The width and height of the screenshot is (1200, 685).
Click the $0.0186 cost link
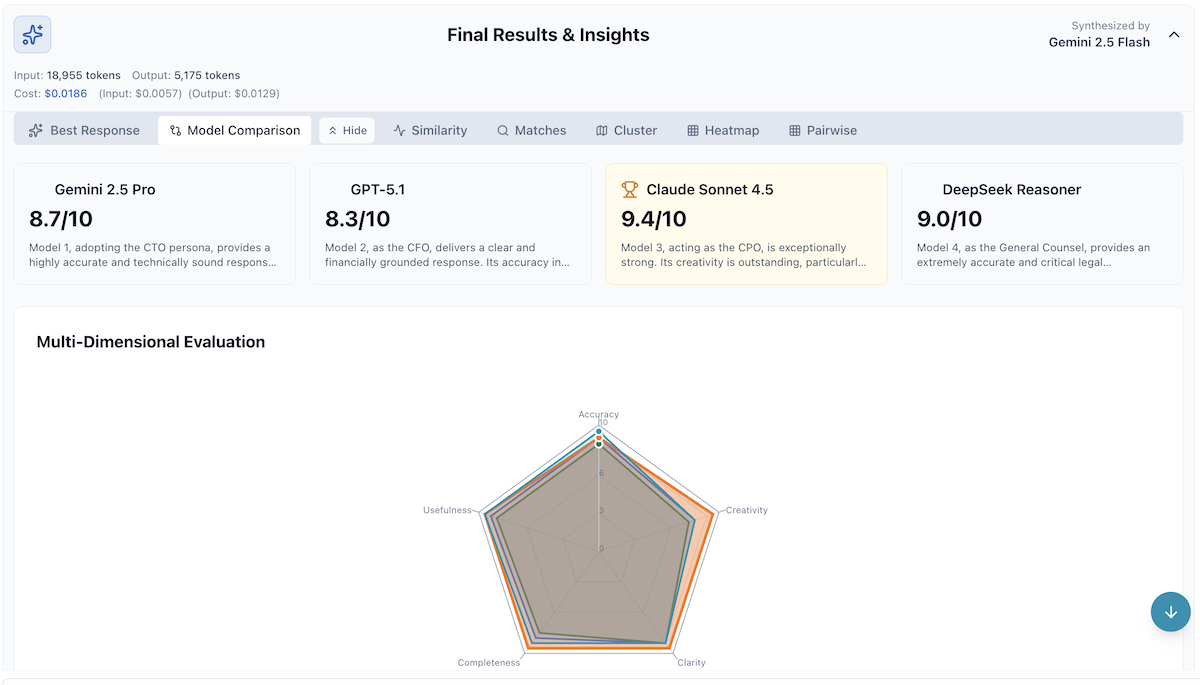(x=66, y=93)
